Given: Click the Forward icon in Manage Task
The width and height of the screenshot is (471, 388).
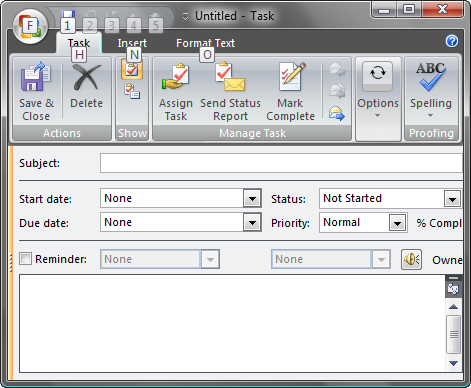Looking at the screenshot, I should [x=337, y=113].
